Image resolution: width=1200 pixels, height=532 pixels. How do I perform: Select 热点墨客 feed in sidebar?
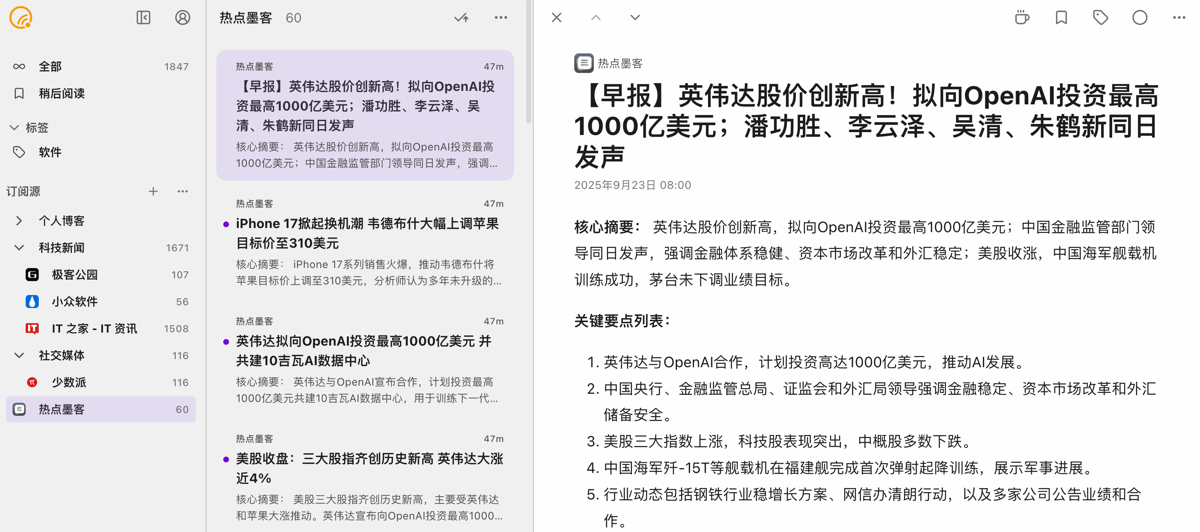pyautogui.click(x=101, y=409)
